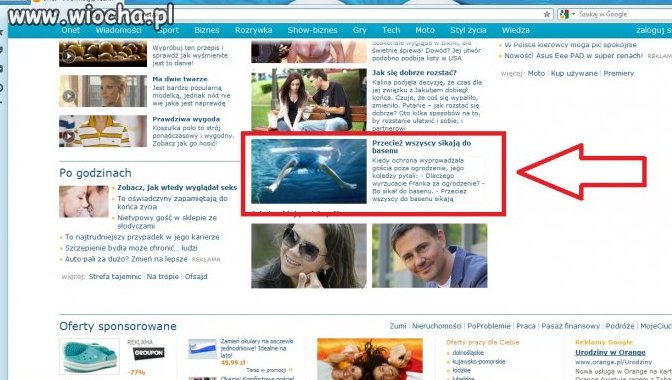Open Nowość! Asus Eee PAD w super cenach
Screen dimensions: 672x380
573,56
